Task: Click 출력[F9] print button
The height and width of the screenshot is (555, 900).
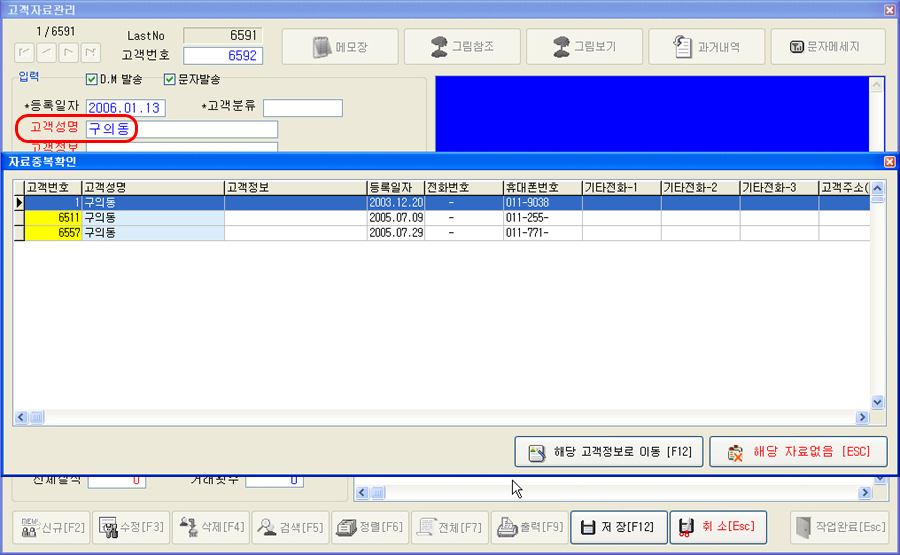Action: click(530, 527)
